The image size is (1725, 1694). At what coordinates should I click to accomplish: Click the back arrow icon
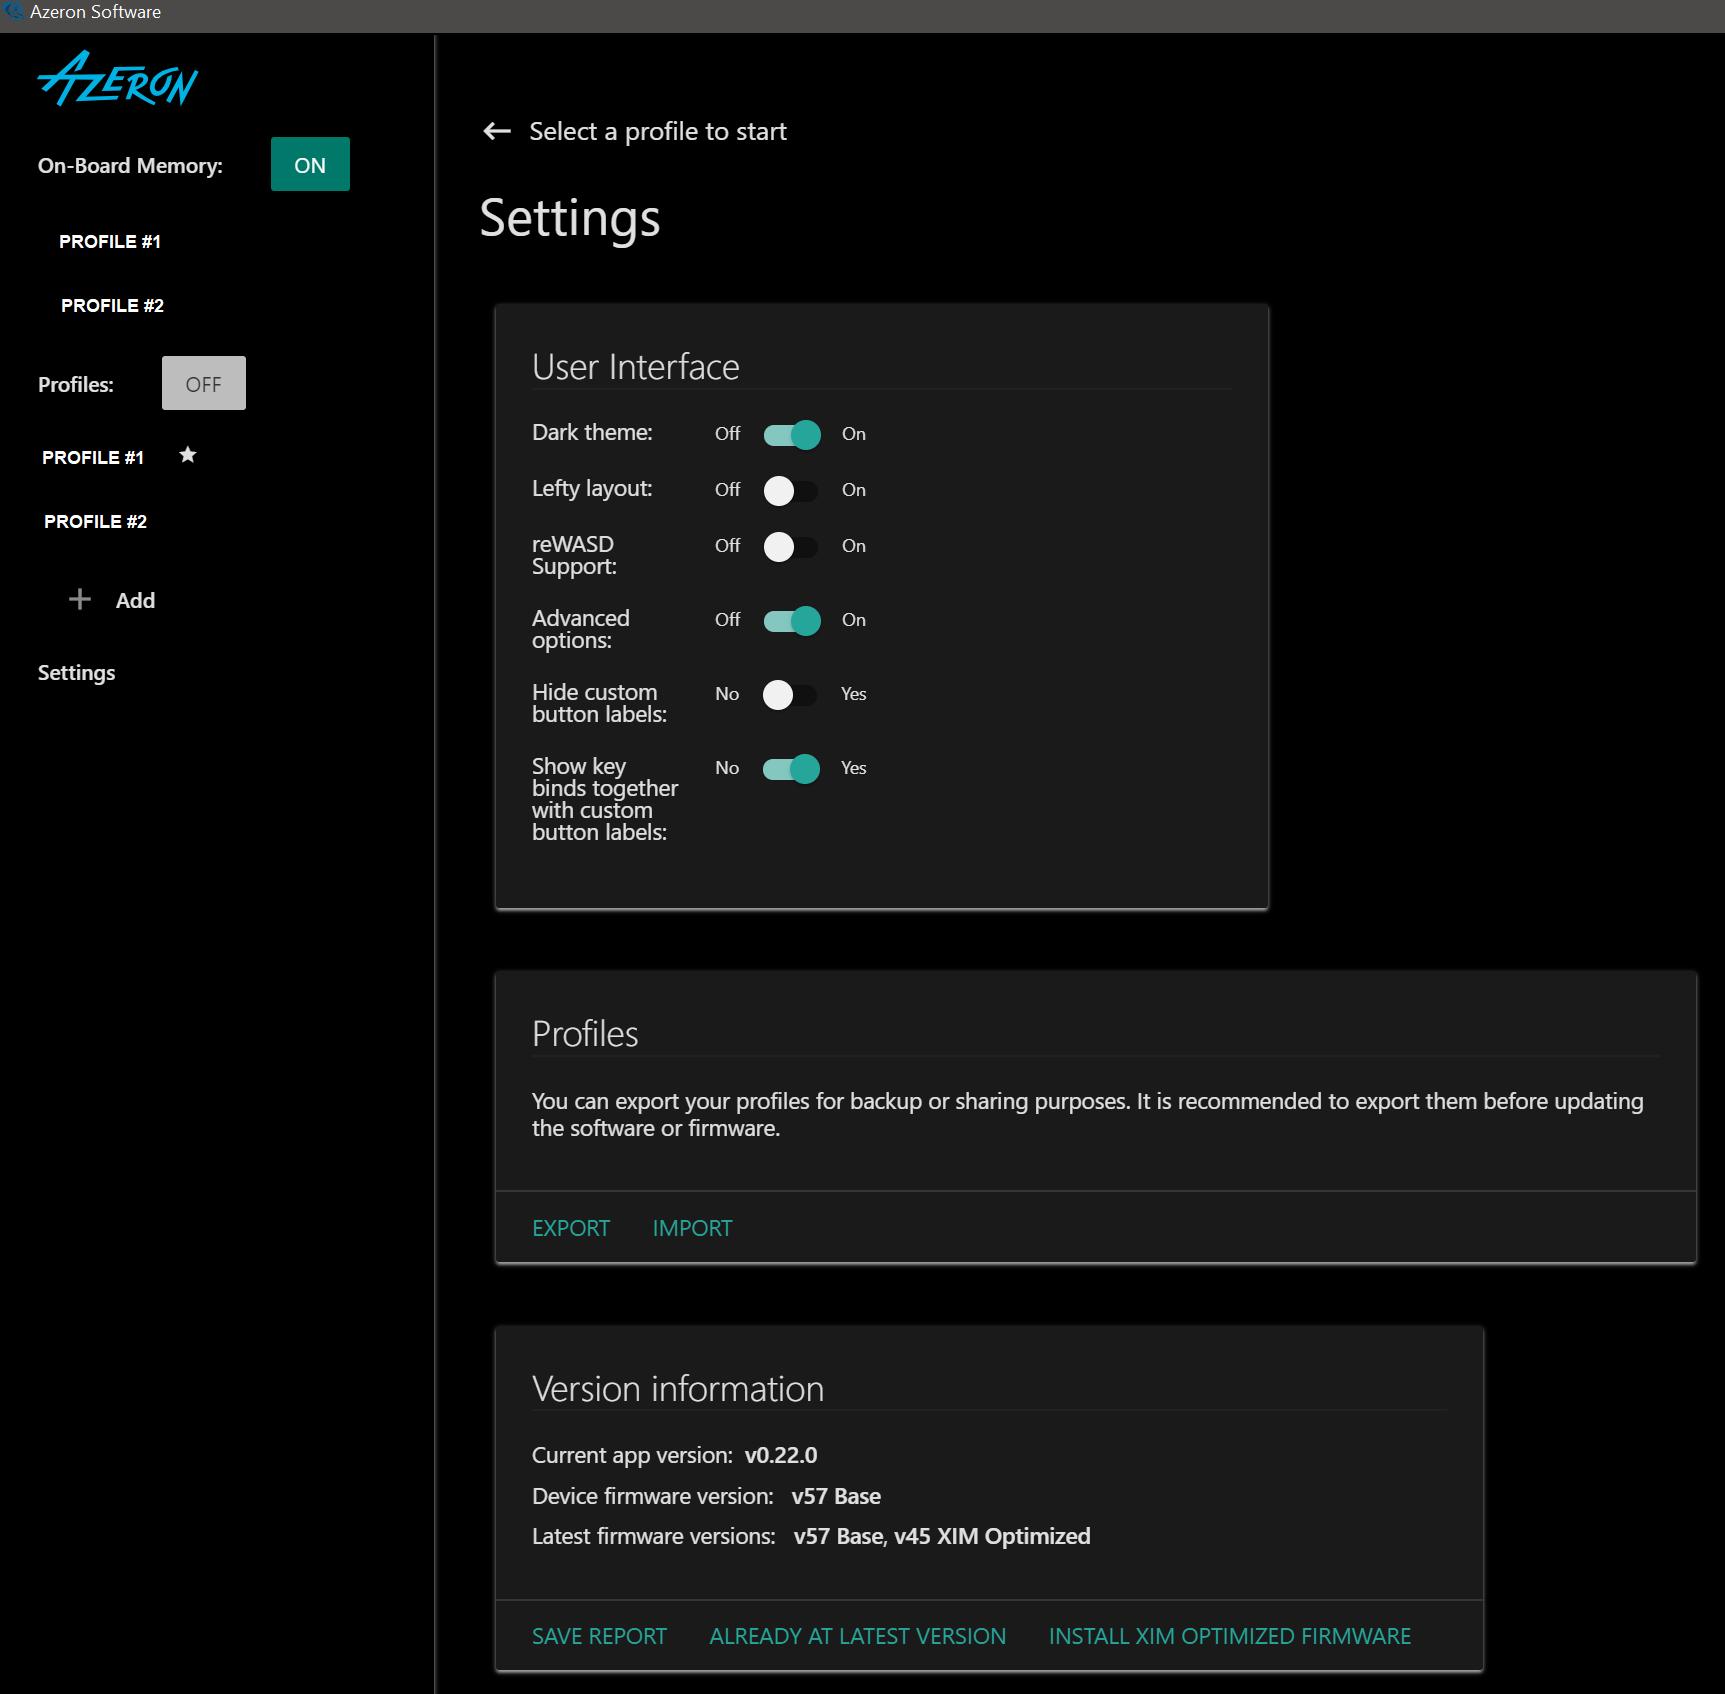click(497, 131)
